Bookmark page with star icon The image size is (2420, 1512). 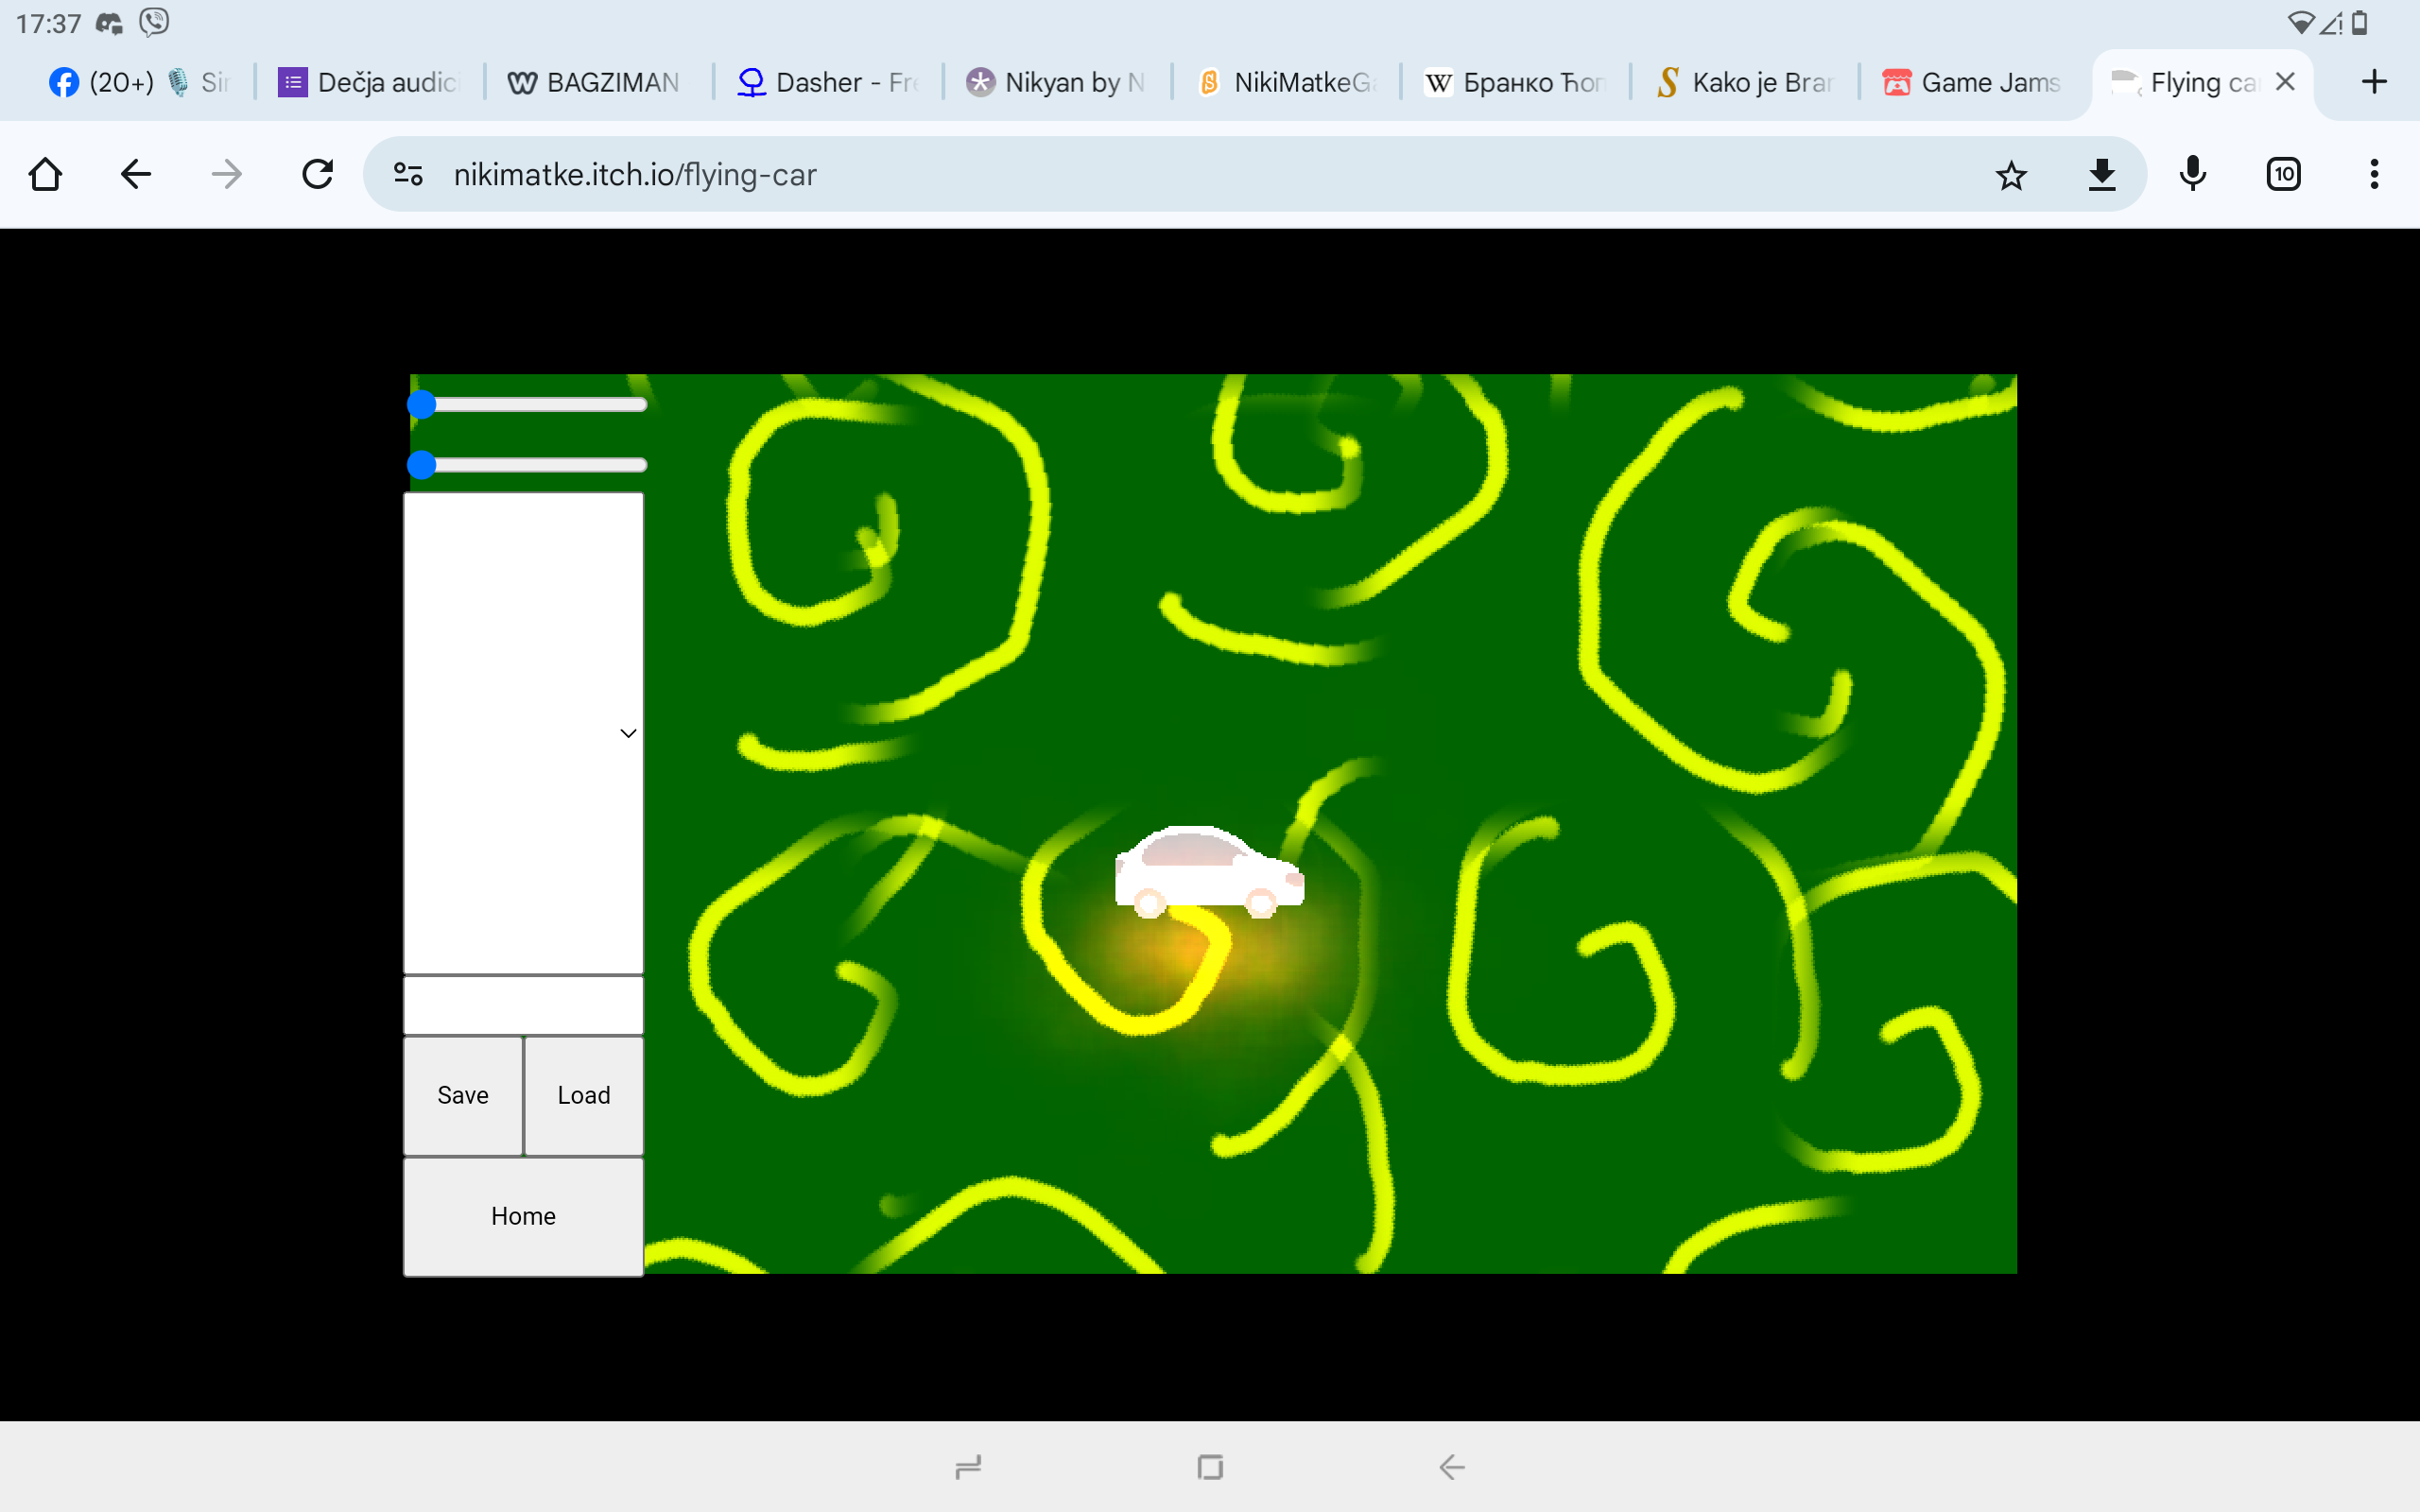(2010, 175)
